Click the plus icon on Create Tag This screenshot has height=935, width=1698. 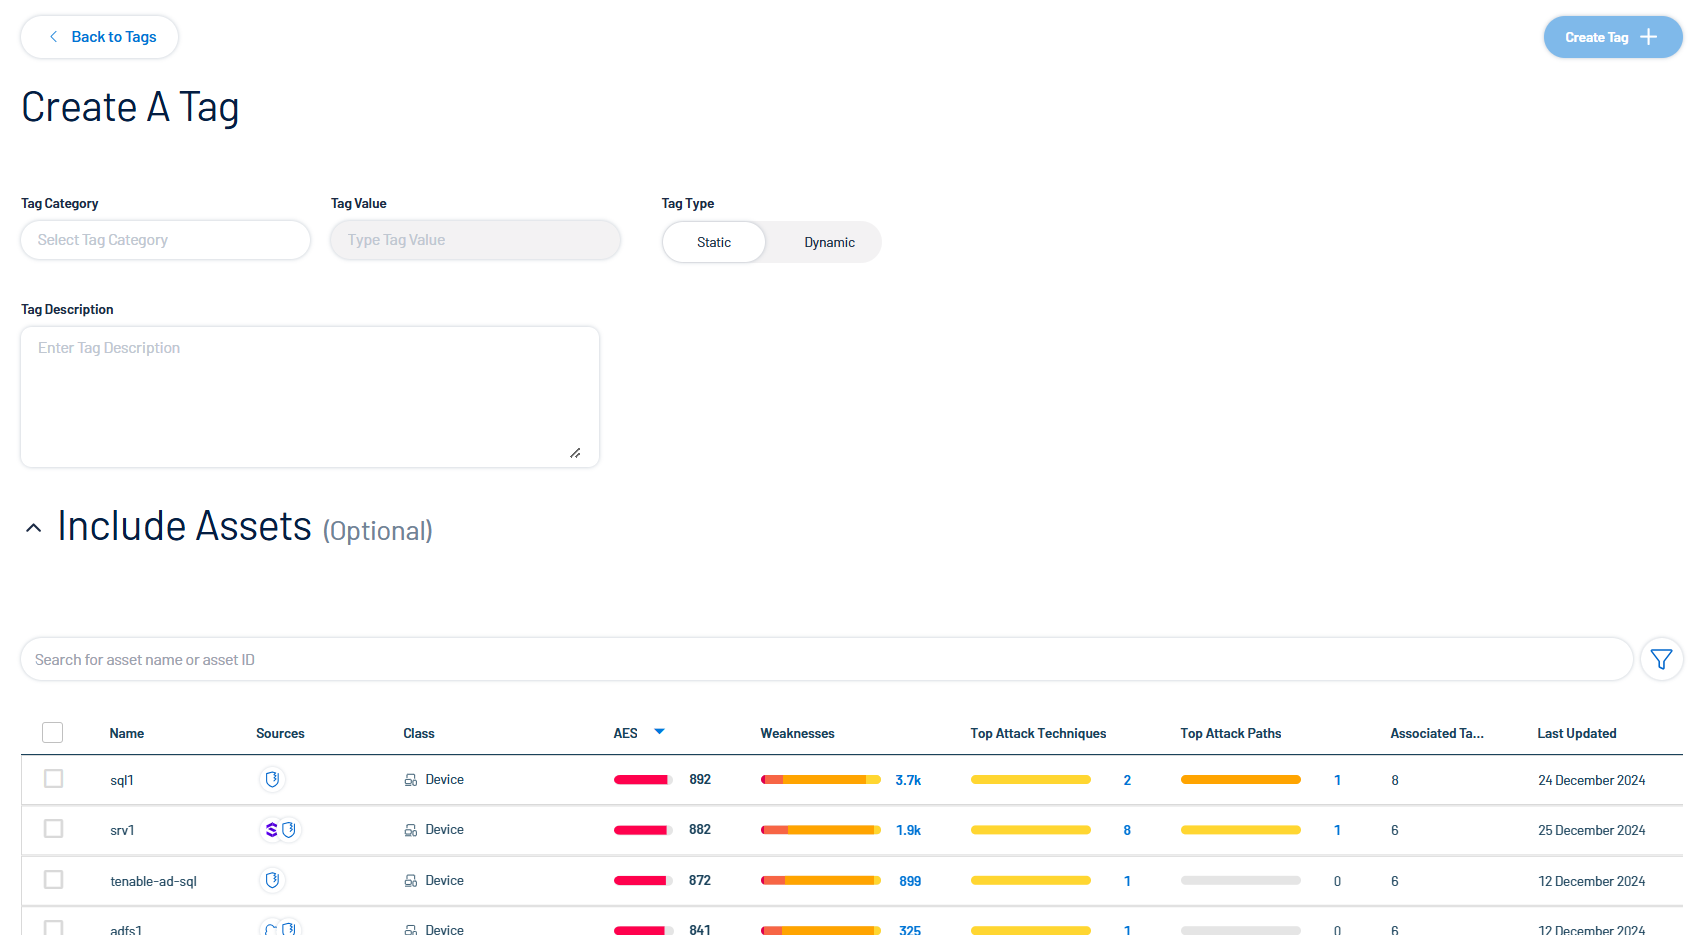point(1649,37)
